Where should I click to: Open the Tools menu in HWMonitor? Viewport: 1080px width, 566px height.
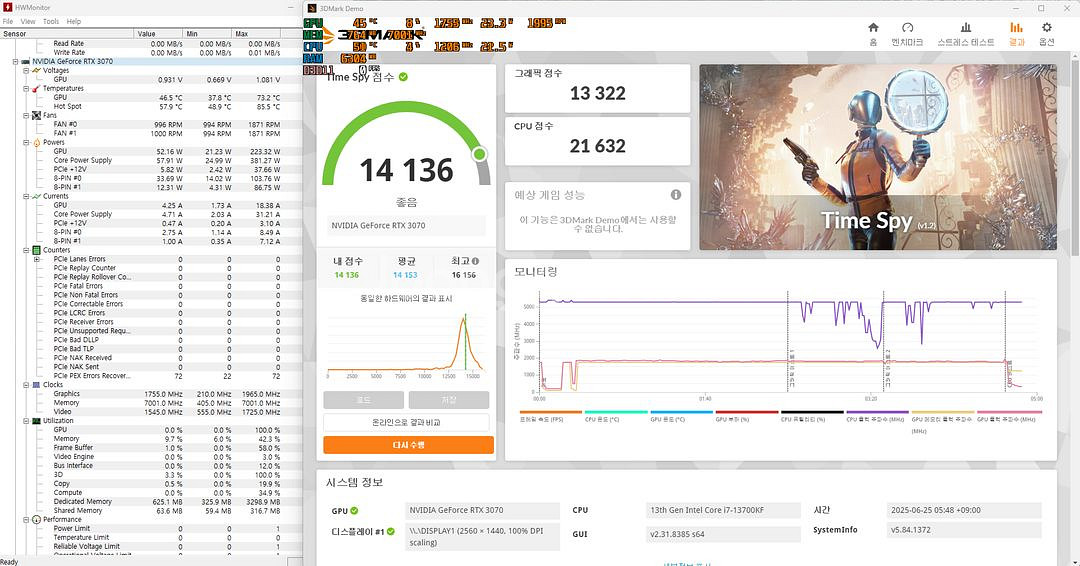pos(51,21)
